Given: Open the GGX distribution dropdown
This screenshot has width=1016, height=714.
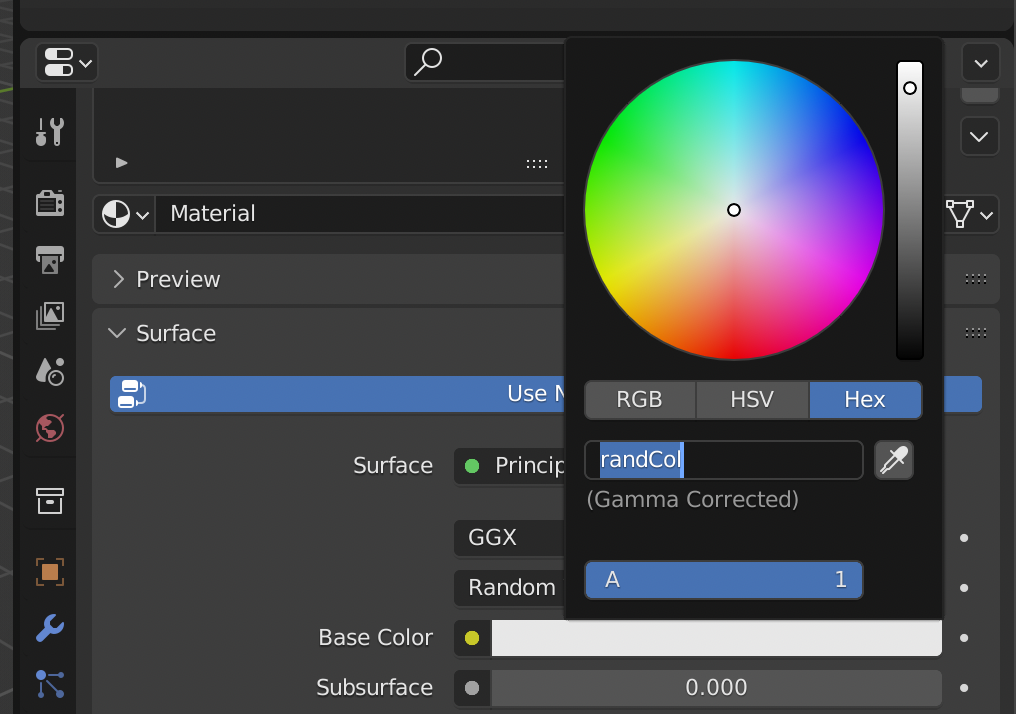Looking at the screenshot, I should tap(510, 537).
